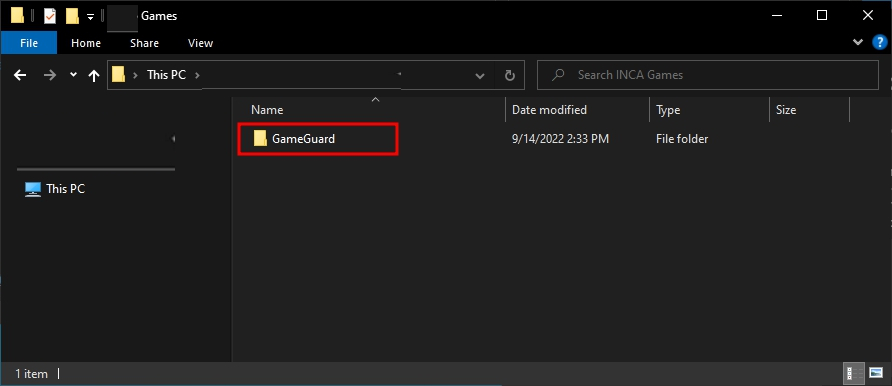Go up one folder level
Screen dimensions: 892x386
point(94,75)
